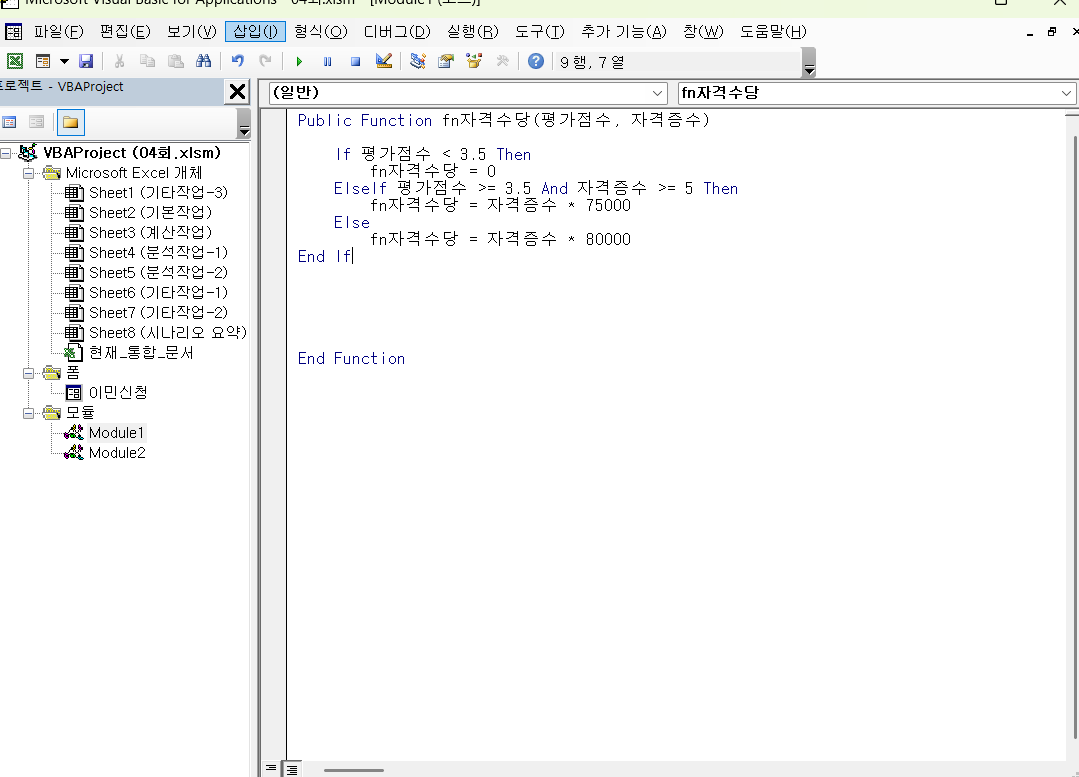This screenshot has height=777, width=1079.
Task: Collapse the Microsoft Excel 개체 folder
Action: pos(29,173)
